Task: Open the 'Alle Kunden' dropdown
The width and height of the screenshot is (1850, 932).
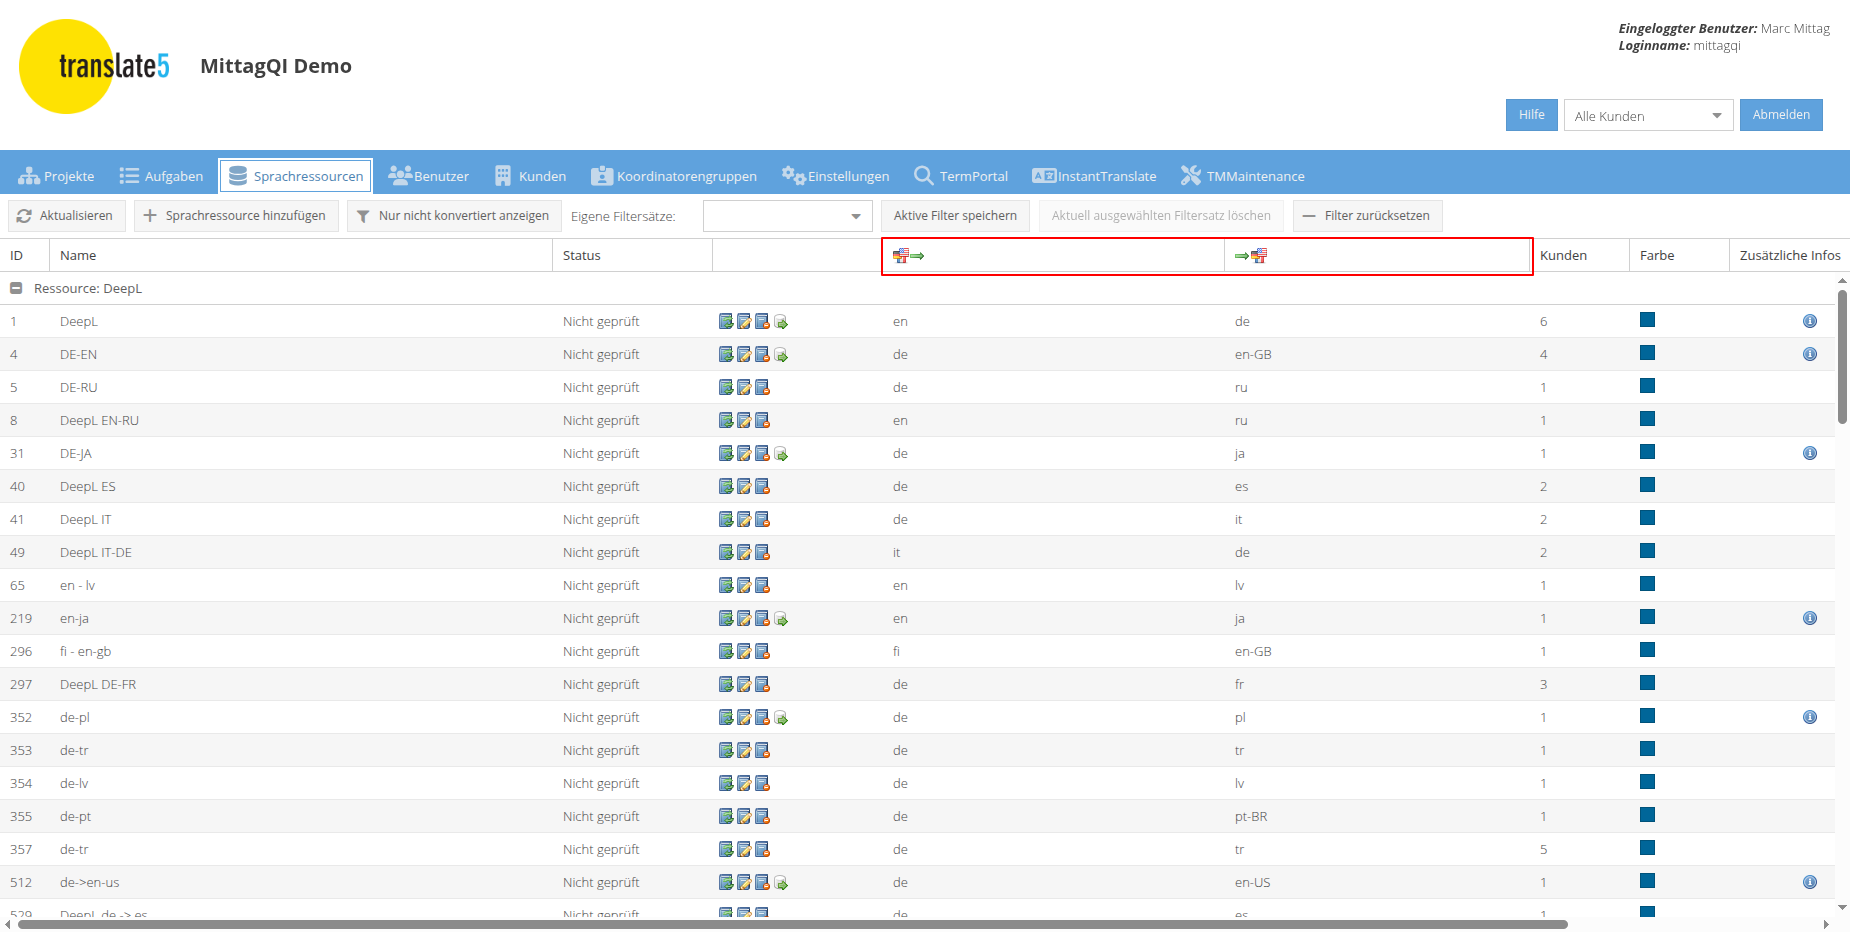Action: coord(1647,116)
